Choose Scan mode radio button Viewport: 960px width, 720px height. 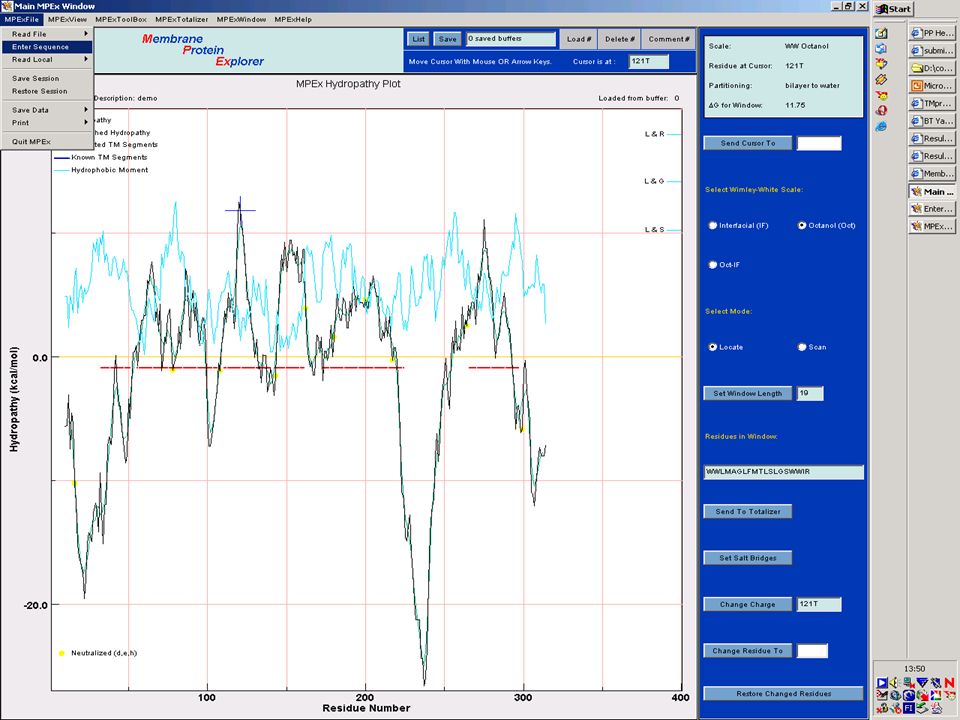801,347
